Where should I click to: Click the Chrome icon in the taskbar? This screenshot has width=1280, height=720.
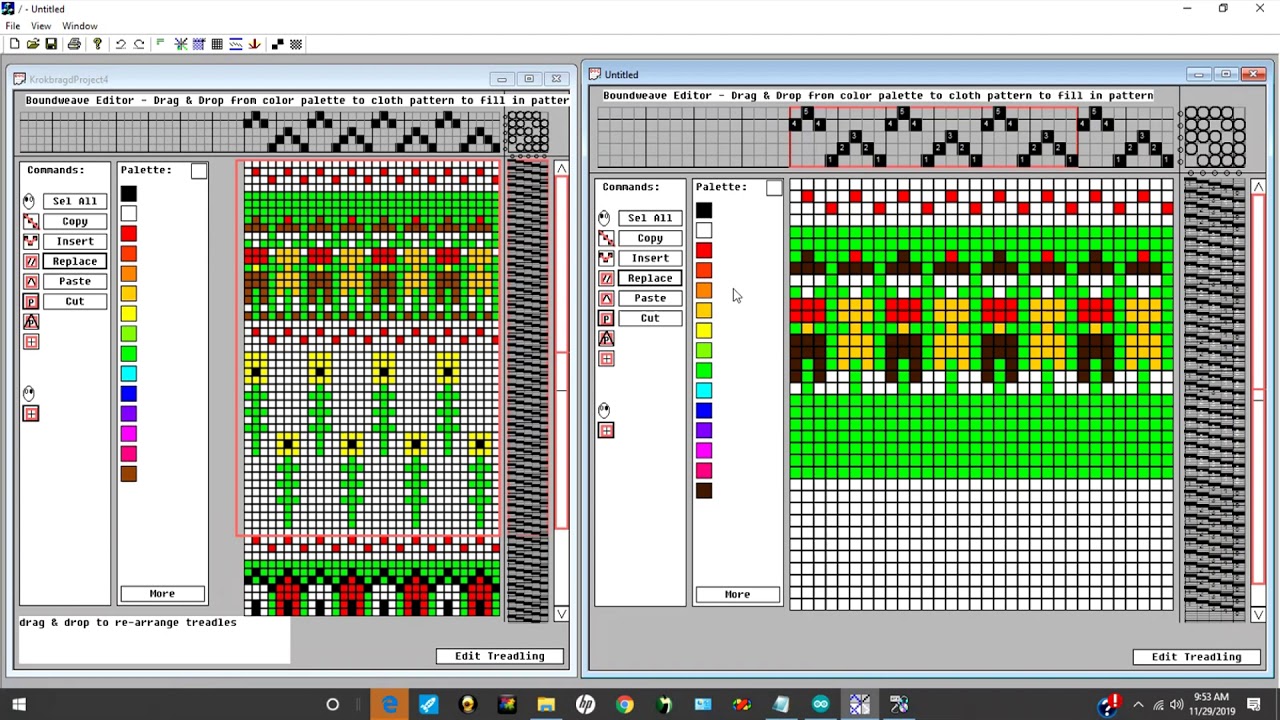click(x=624, y=705)
